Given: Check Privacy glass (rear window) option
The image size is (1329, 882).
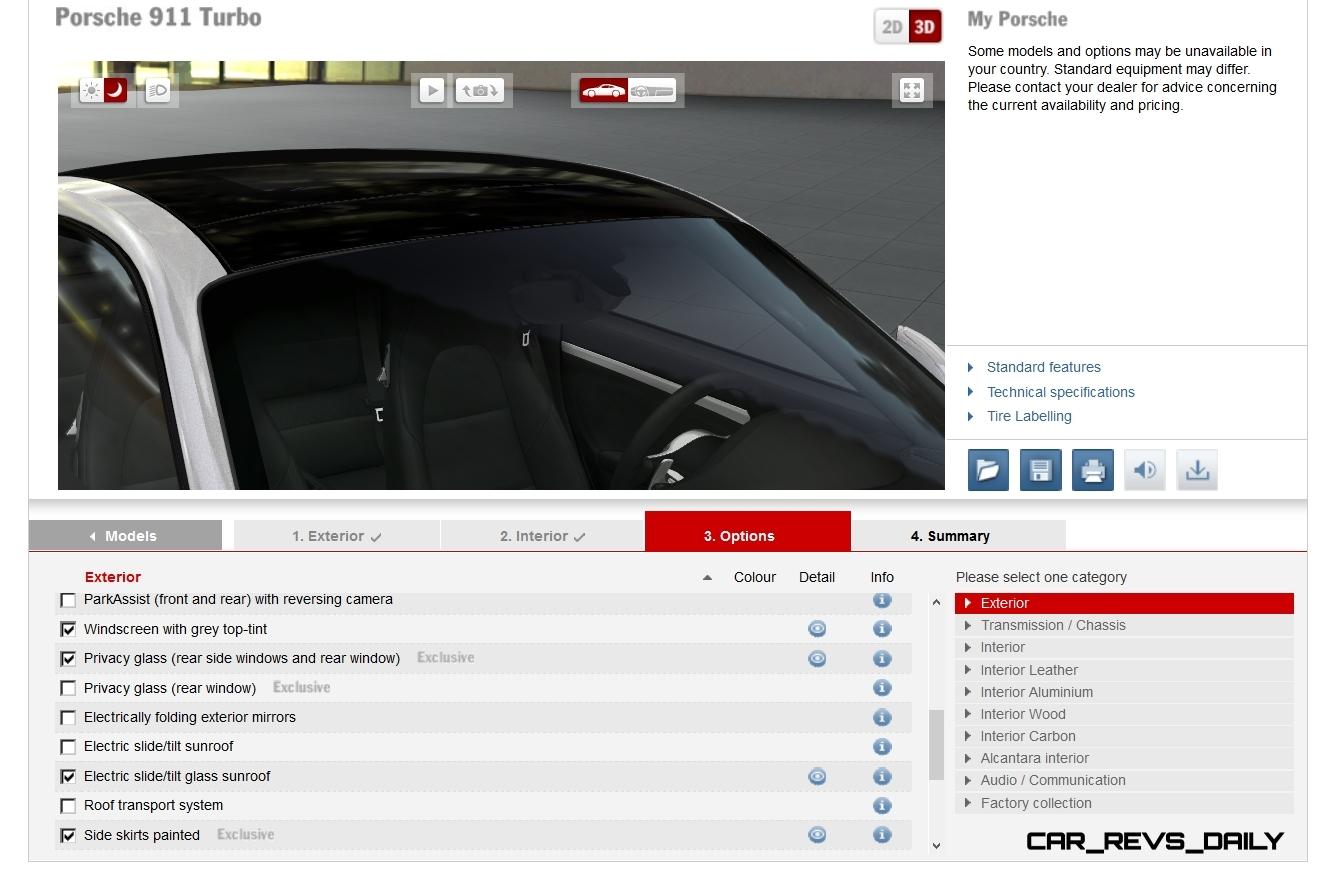Looking at the screenshot, I should pos(68,688).
